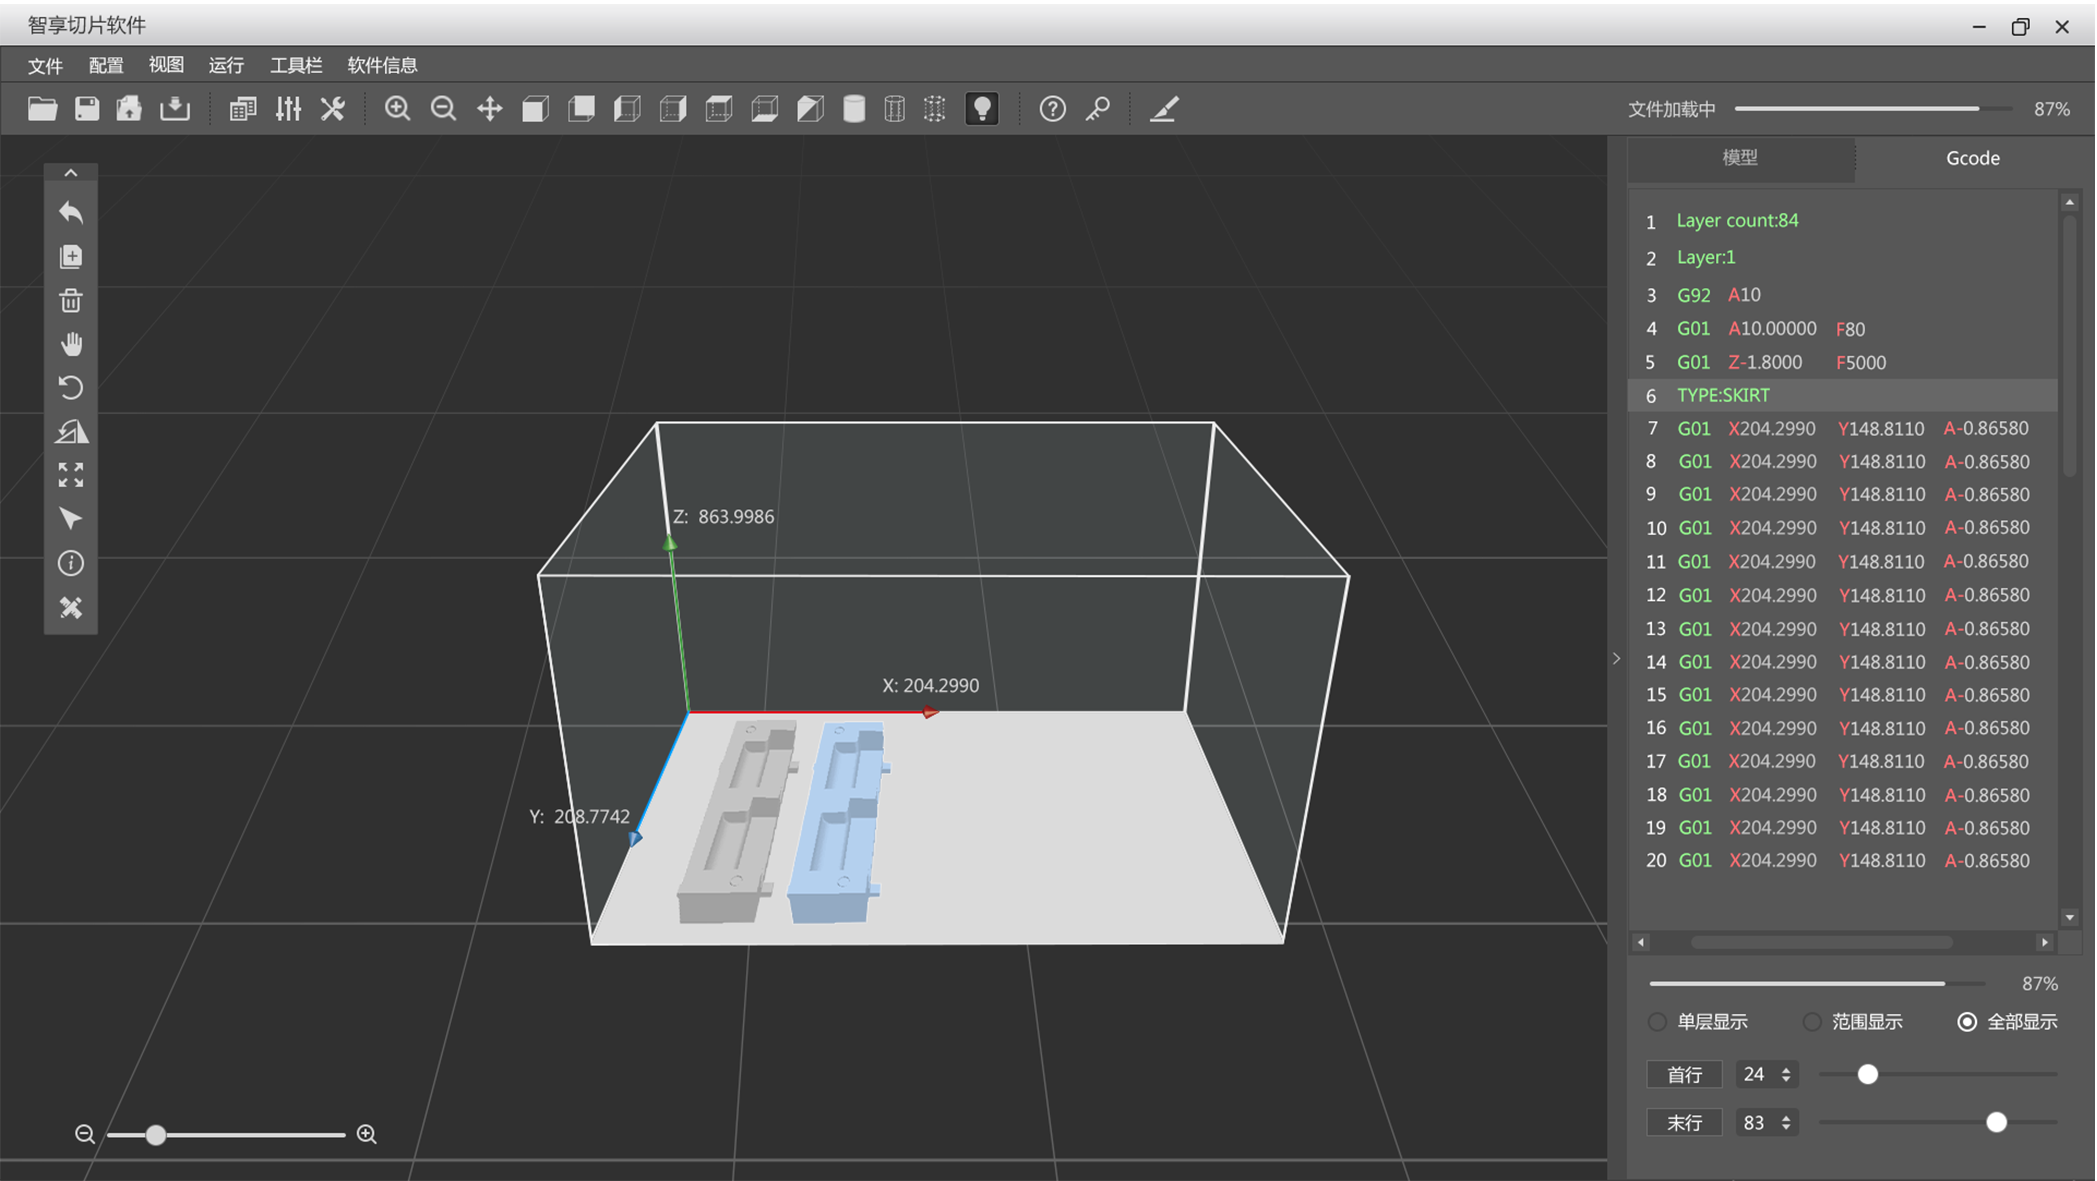Switch to the 模型 tab
The height and width of the screenshot is (1181, 2097).
tap(1740, 158)
